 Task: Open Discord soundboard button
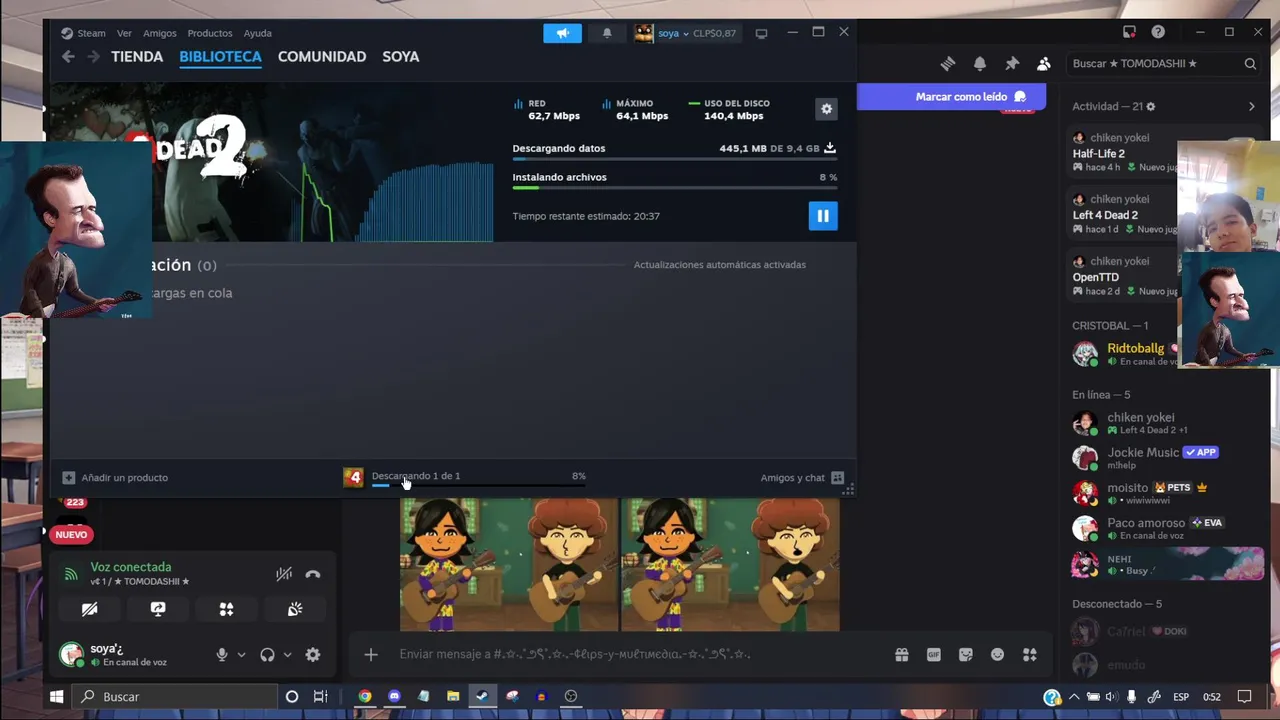click(295, 609)
